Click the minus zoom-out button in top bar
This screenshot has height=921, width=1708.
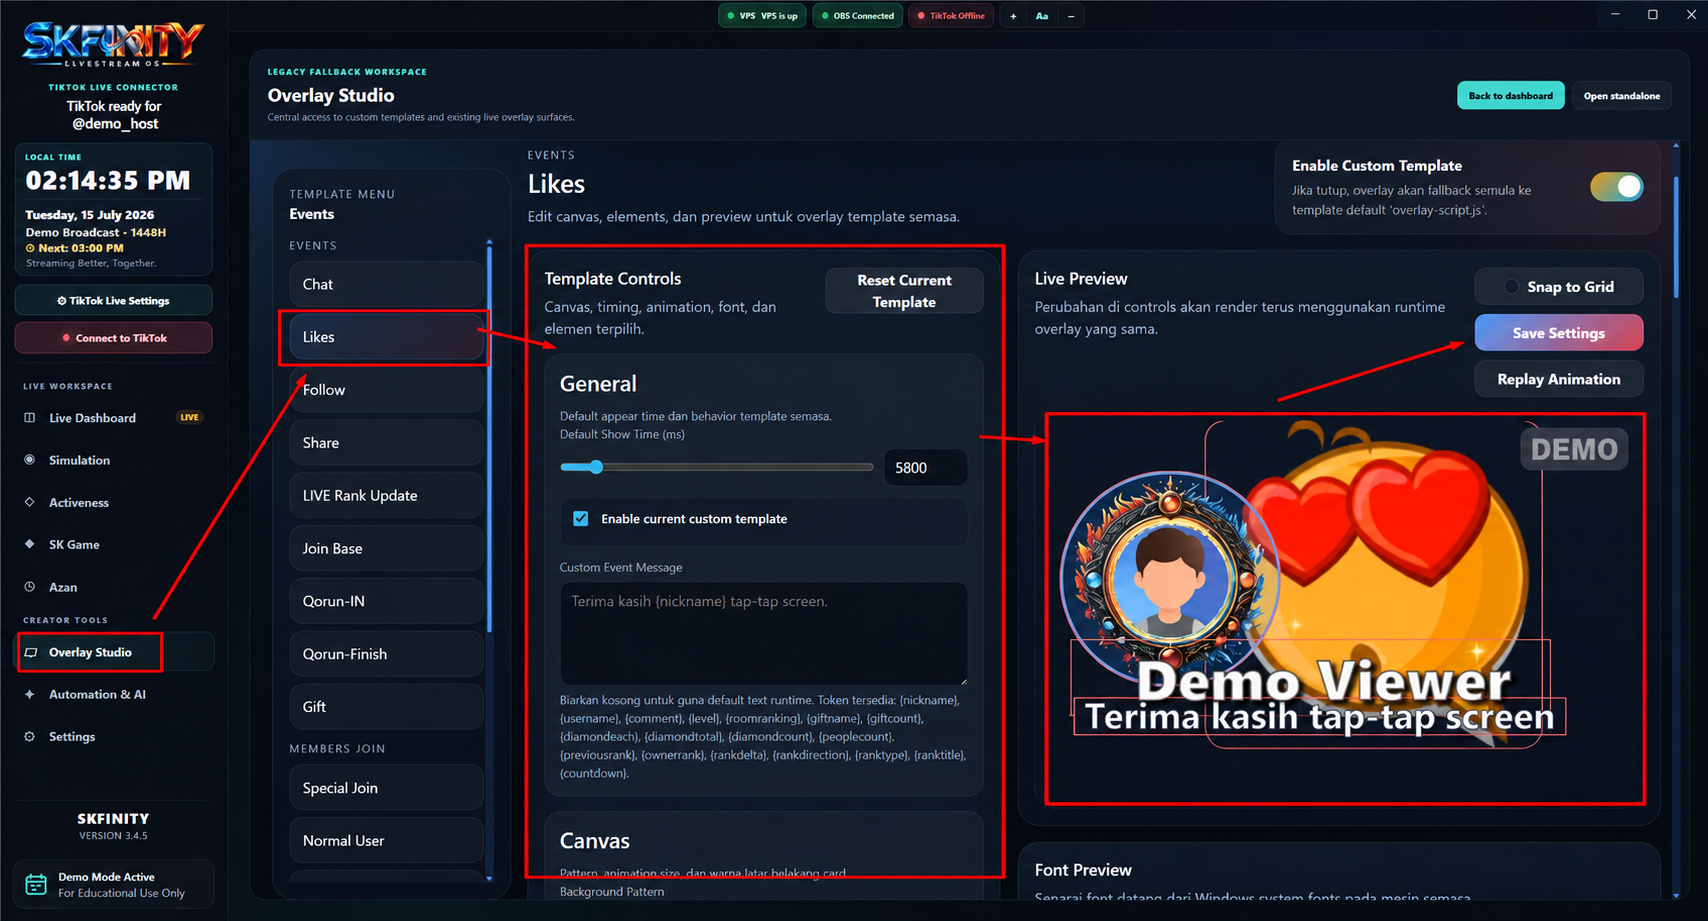pos(1071,16)
